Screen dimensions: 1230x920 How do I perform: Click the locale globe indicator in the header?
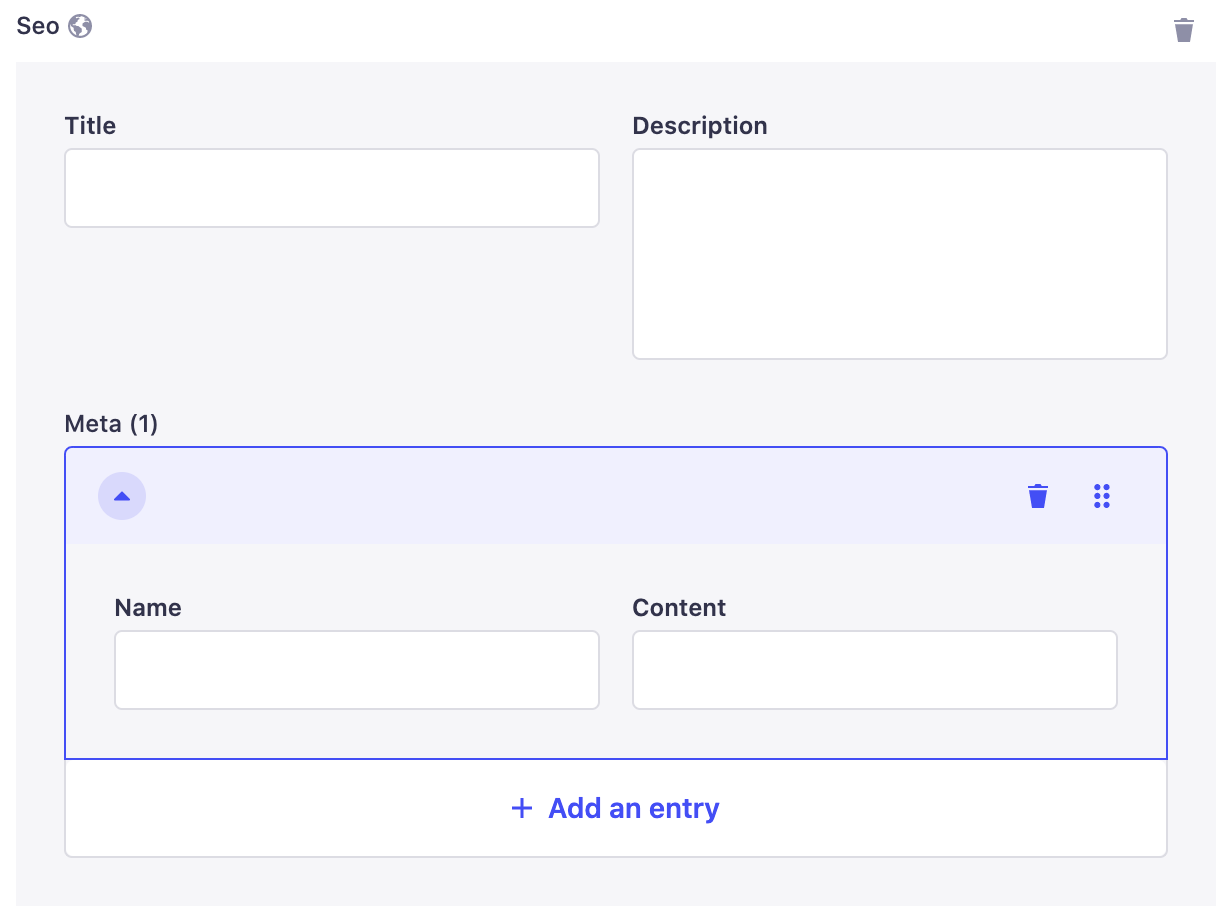(80, 26)
